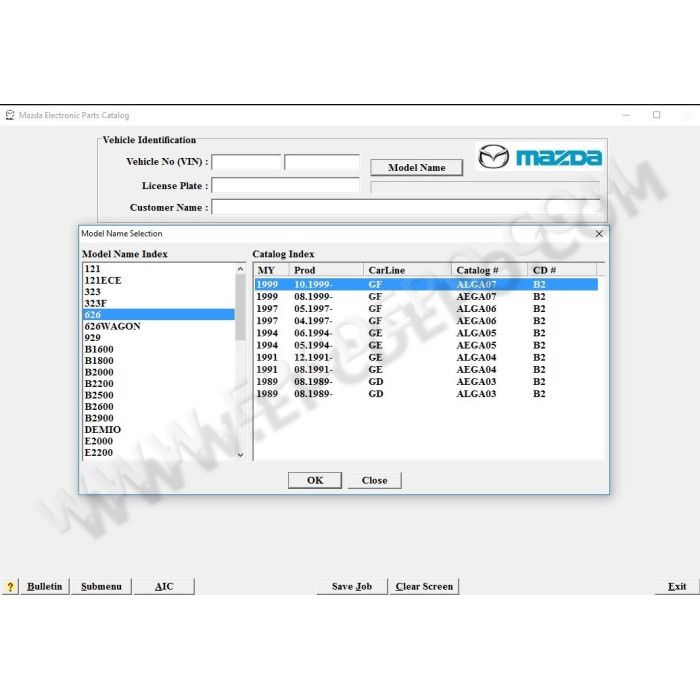700x700 pixels.
Task: Select model B2600 in the list
Action: (x=158, y=407)
